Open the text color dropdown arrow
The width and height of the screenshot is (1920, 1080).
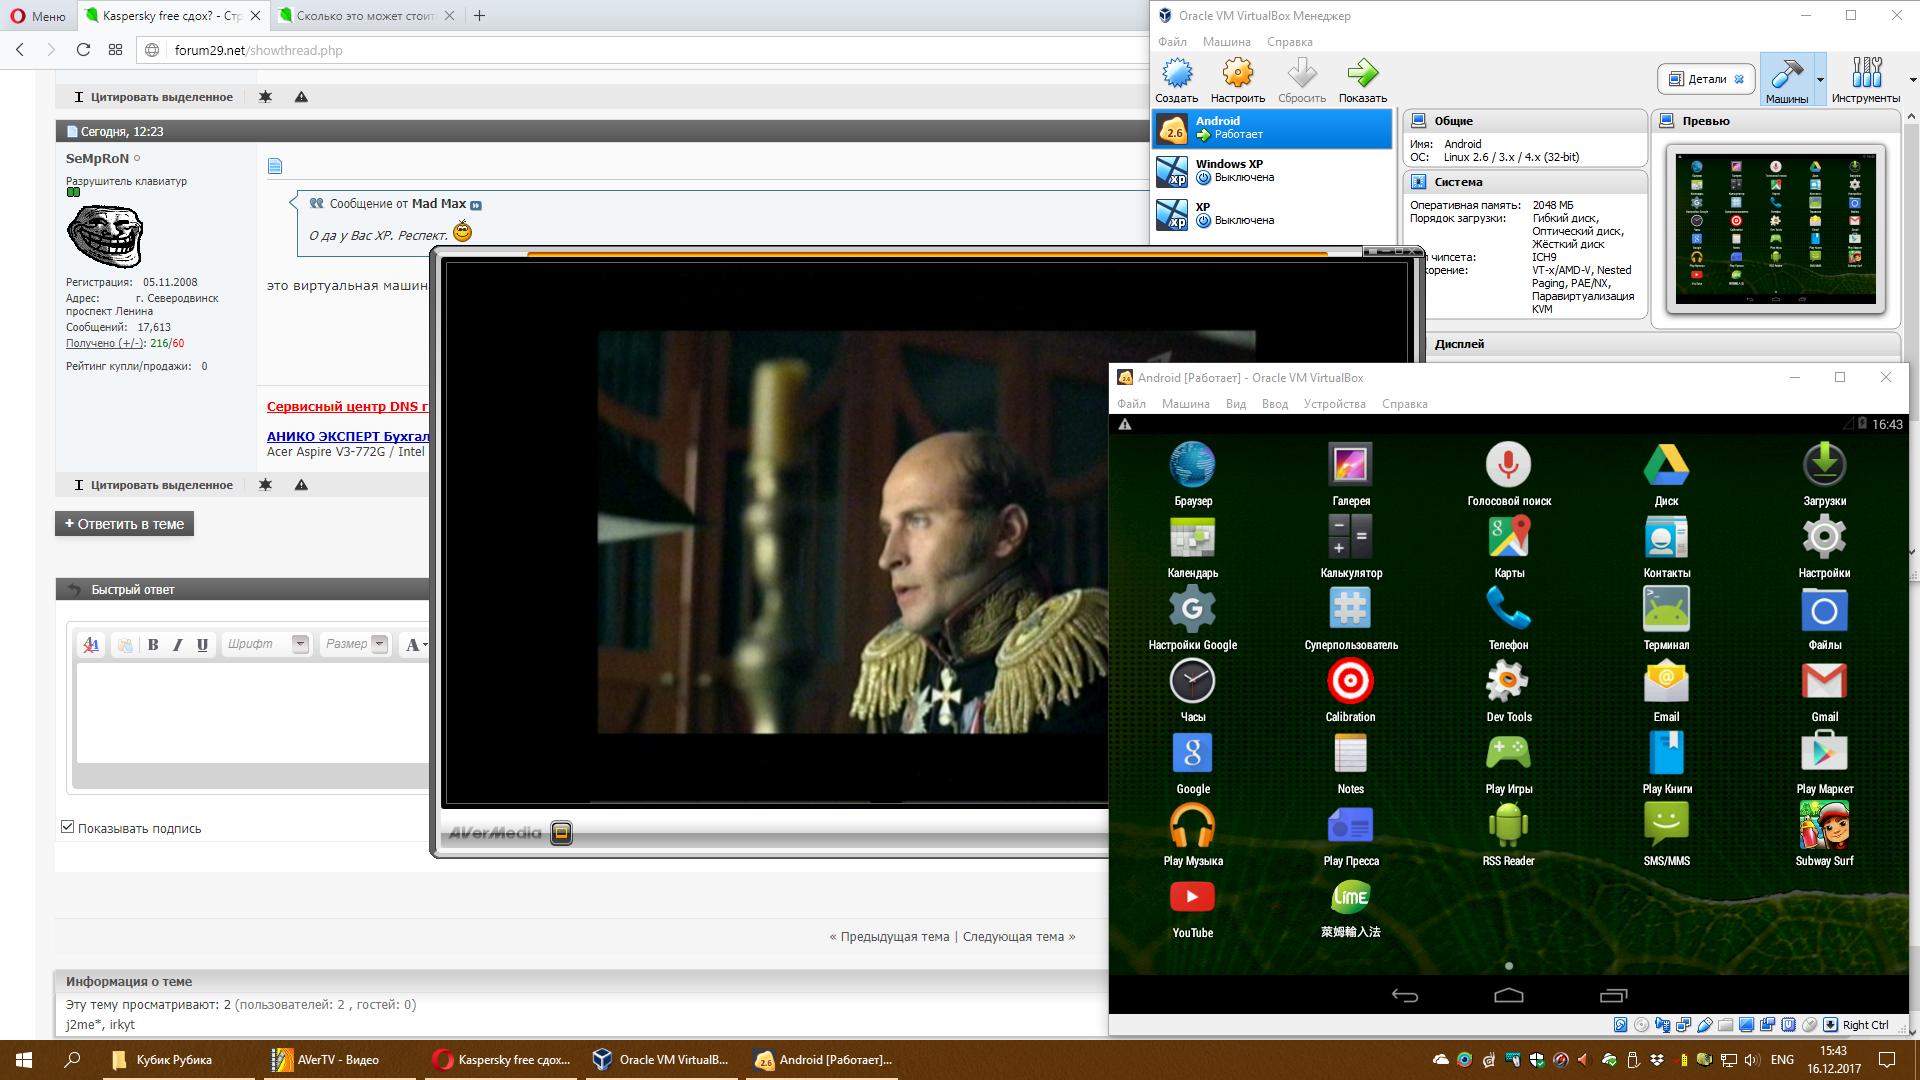tap(425, 645)
